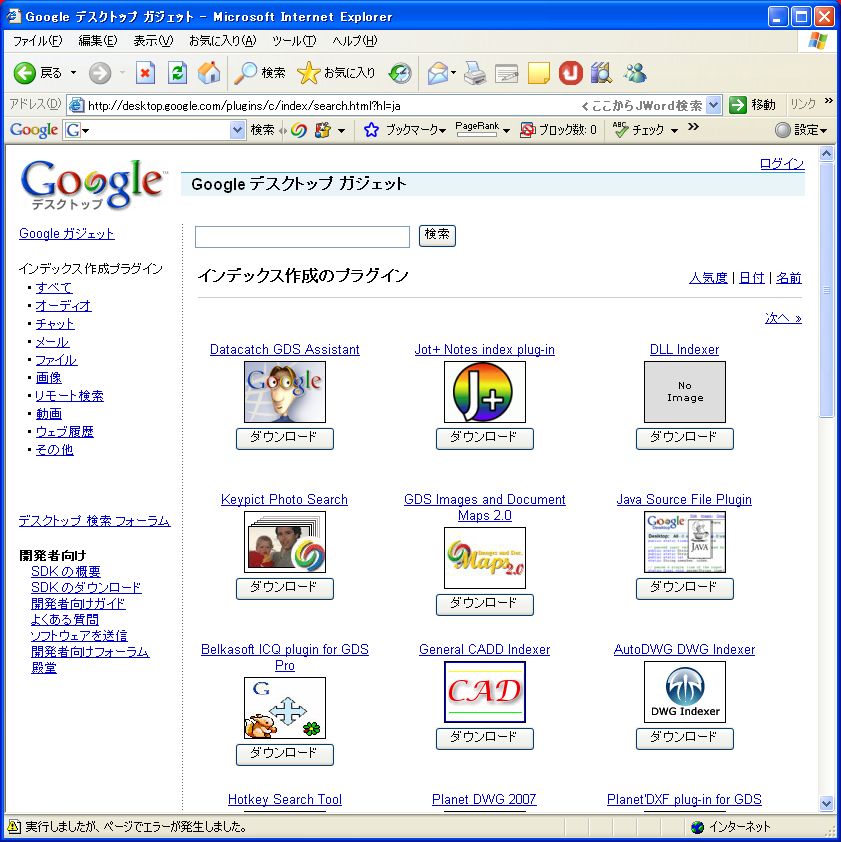This screenshot has height=842, width=841.
Task: Click the gadget search text field
Action: click(302, 236)
